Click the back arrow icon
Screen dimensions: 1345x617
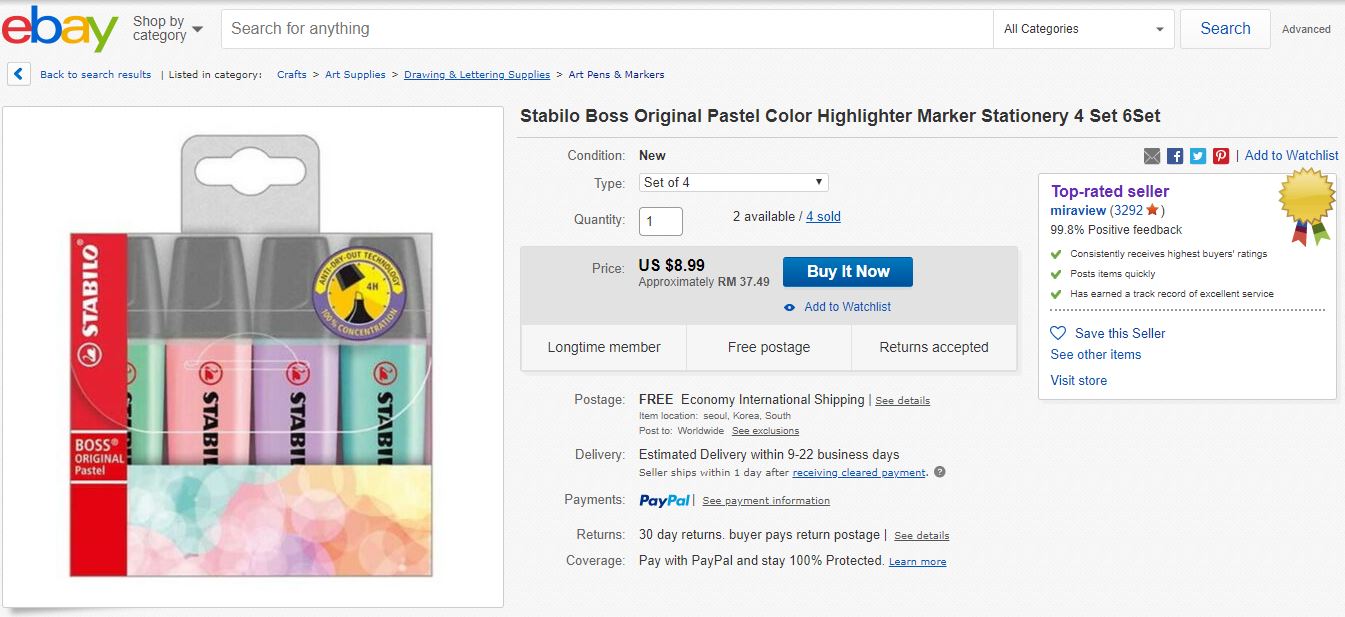pyautogui.click(x=18, y=74)
